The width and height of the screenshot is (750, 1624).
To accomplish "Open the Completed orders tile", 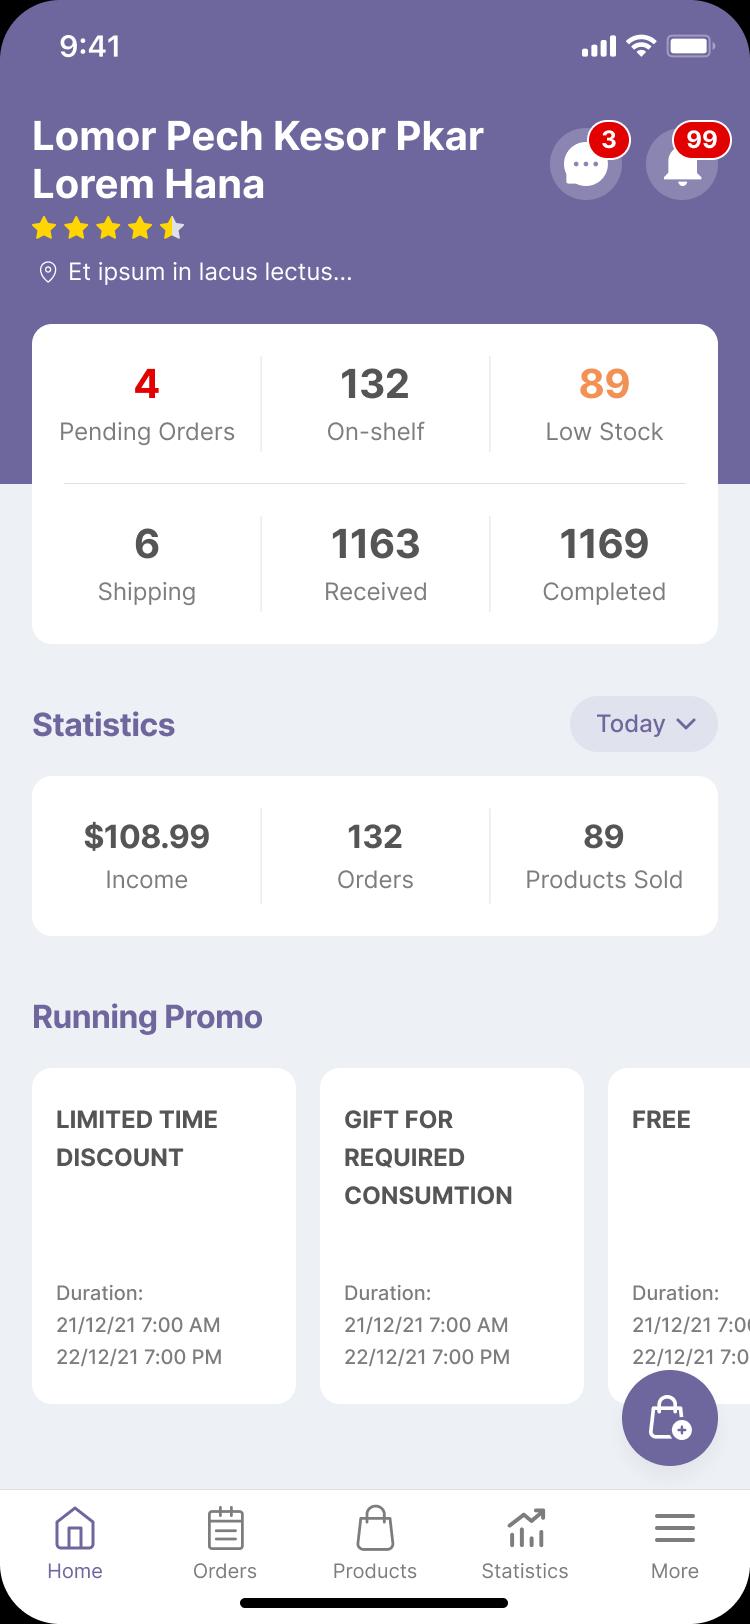I will click(x=604, y=564).
